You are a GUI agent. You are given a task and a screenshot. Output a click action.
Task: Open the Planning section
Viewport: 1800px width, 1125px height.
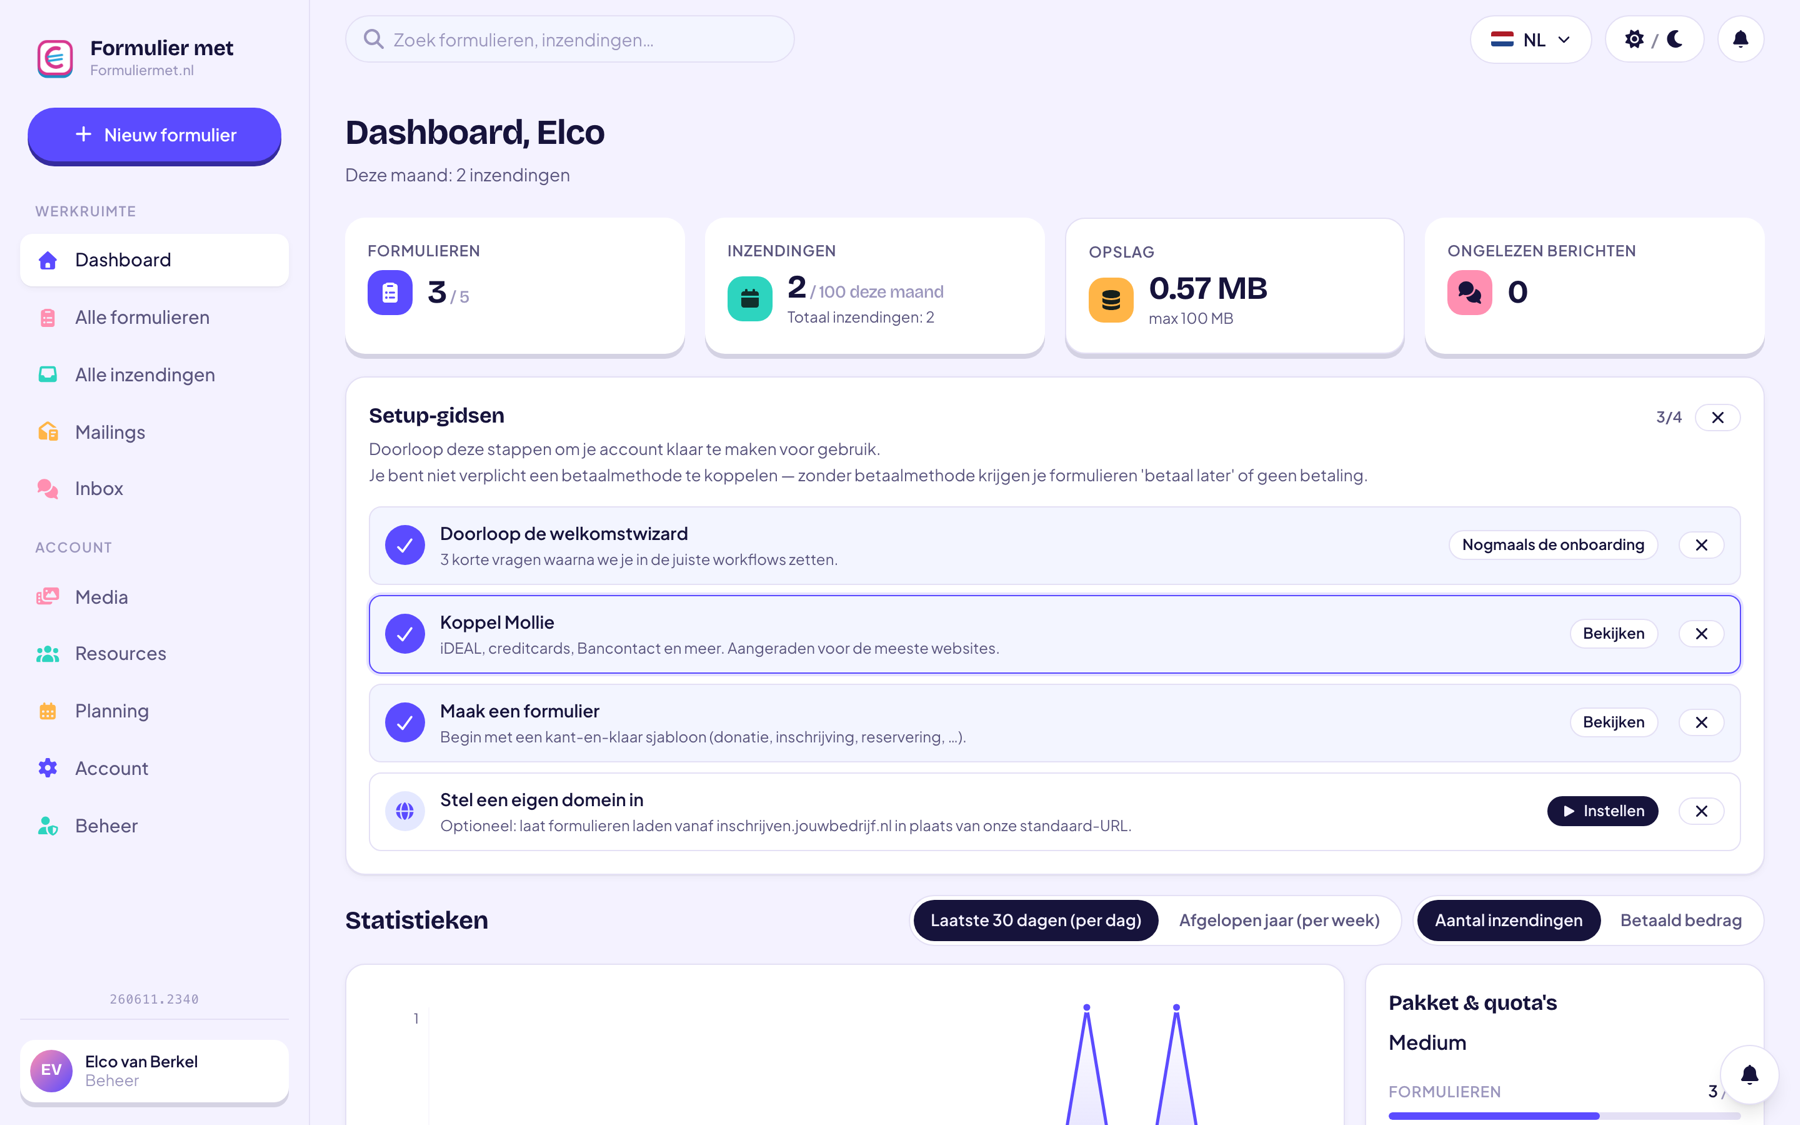(154, 711)
